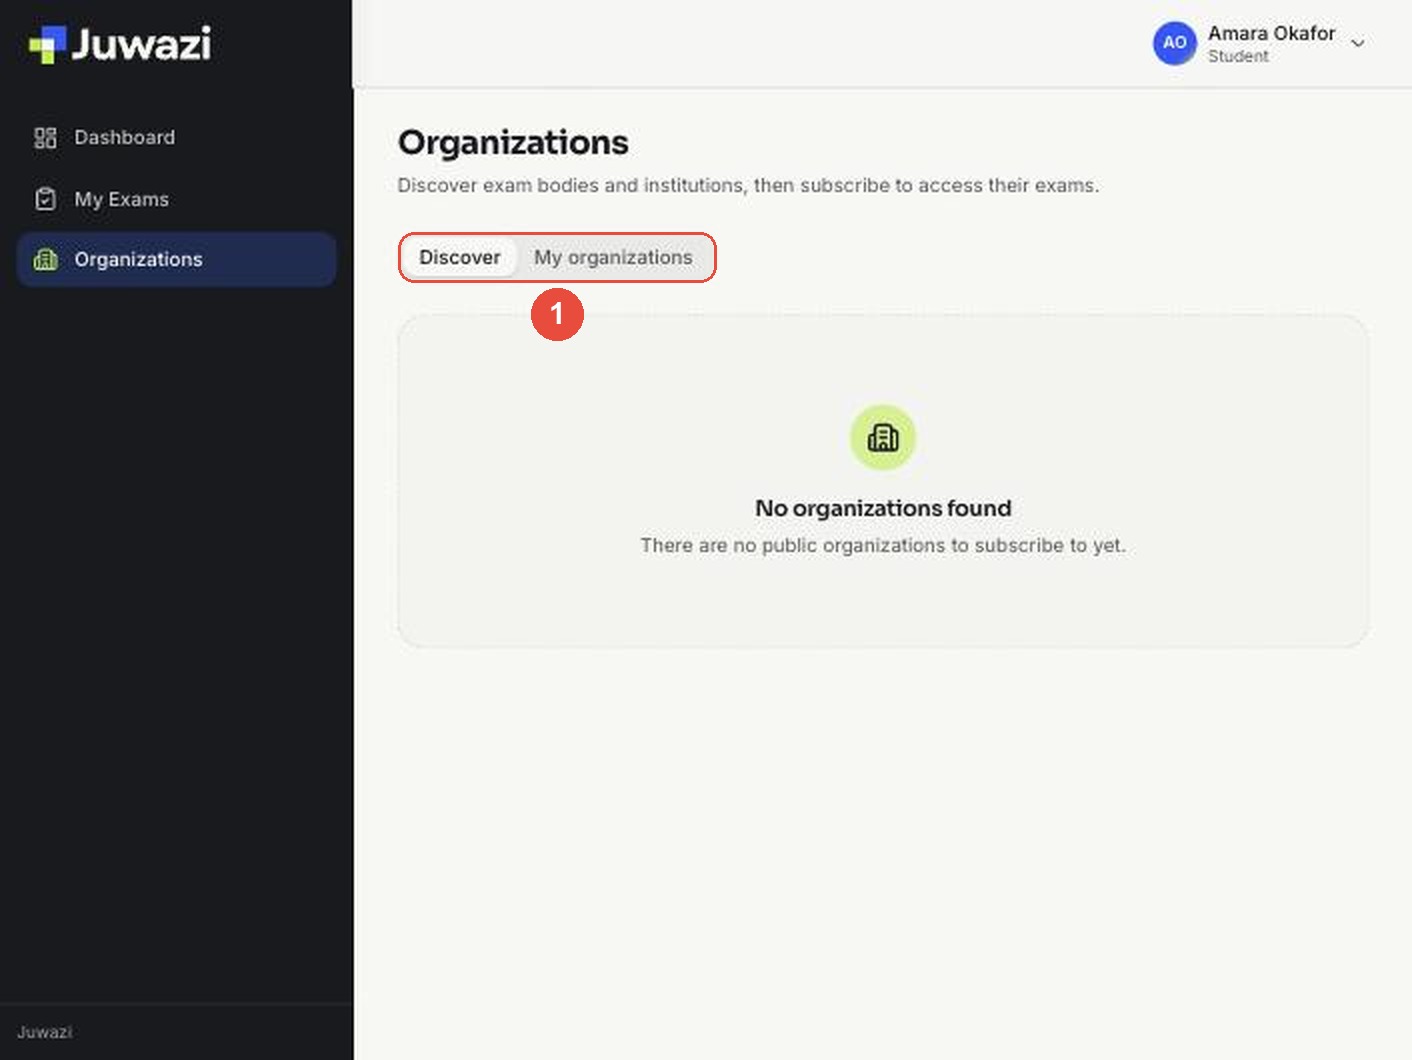Click the Juwazi footer text
The height and width of the screenshot is (1060, 1412).
pos(45,1032)
